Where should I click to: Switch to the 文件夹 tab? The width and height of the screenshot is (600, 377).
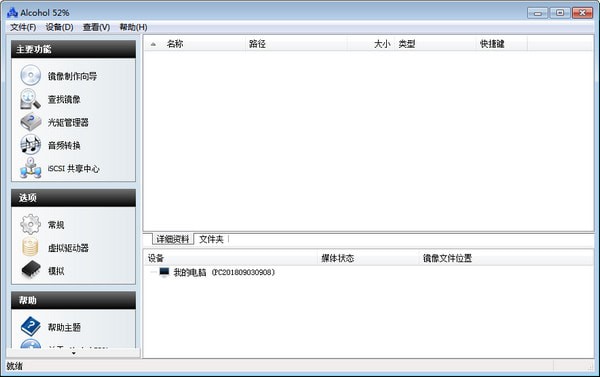click(211, 239)
